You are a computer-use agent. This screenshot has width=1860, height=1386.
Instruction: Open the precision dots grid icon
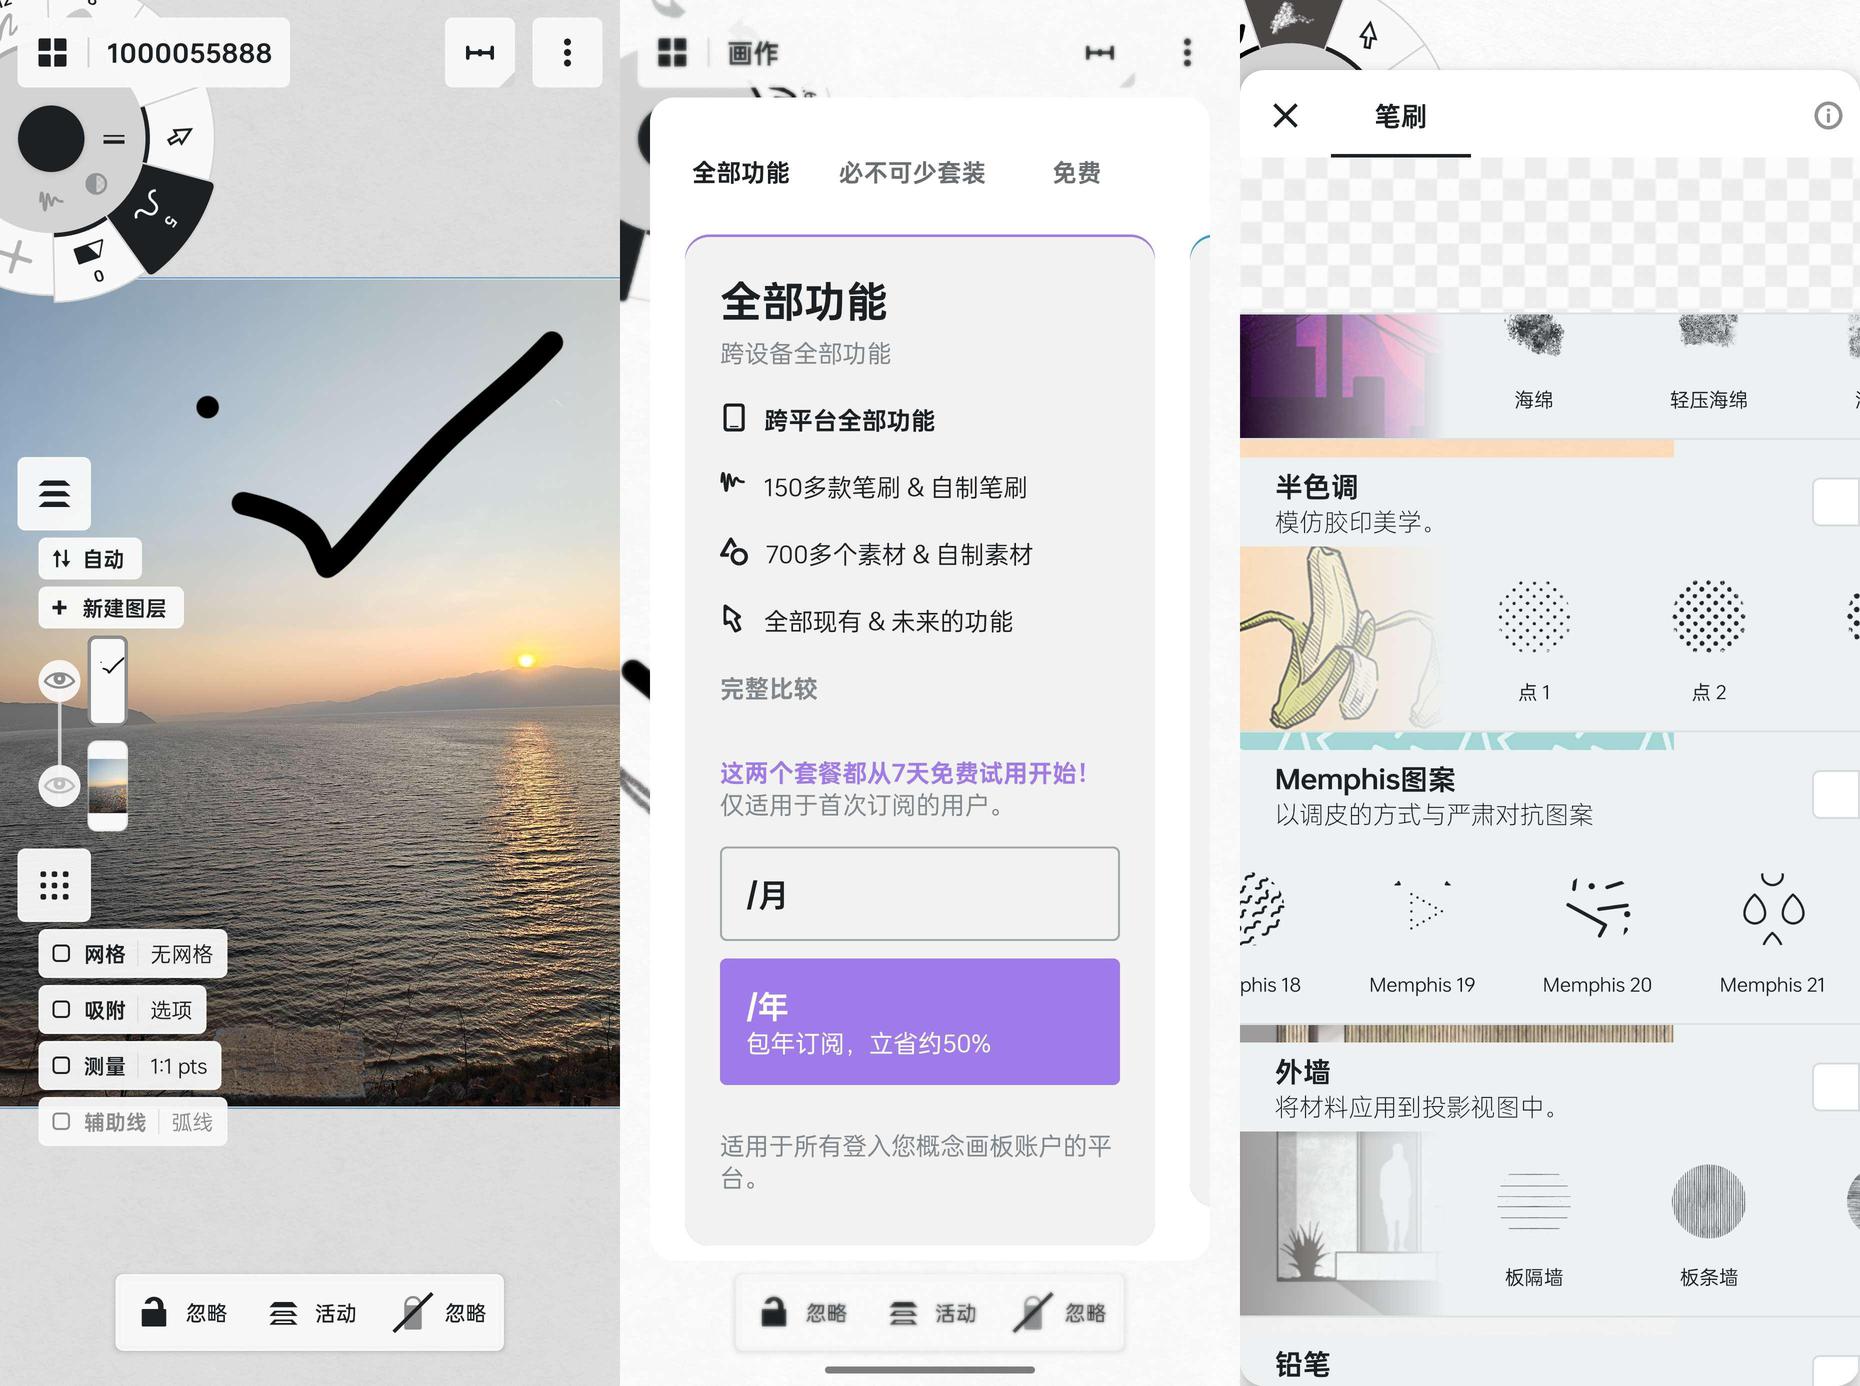[54, 885]
